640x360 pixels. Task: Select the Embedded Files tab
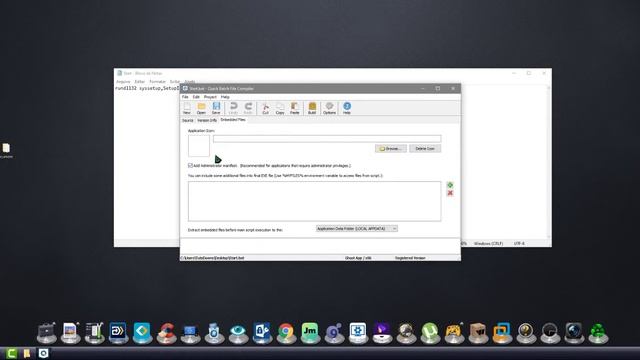[233, 120]
